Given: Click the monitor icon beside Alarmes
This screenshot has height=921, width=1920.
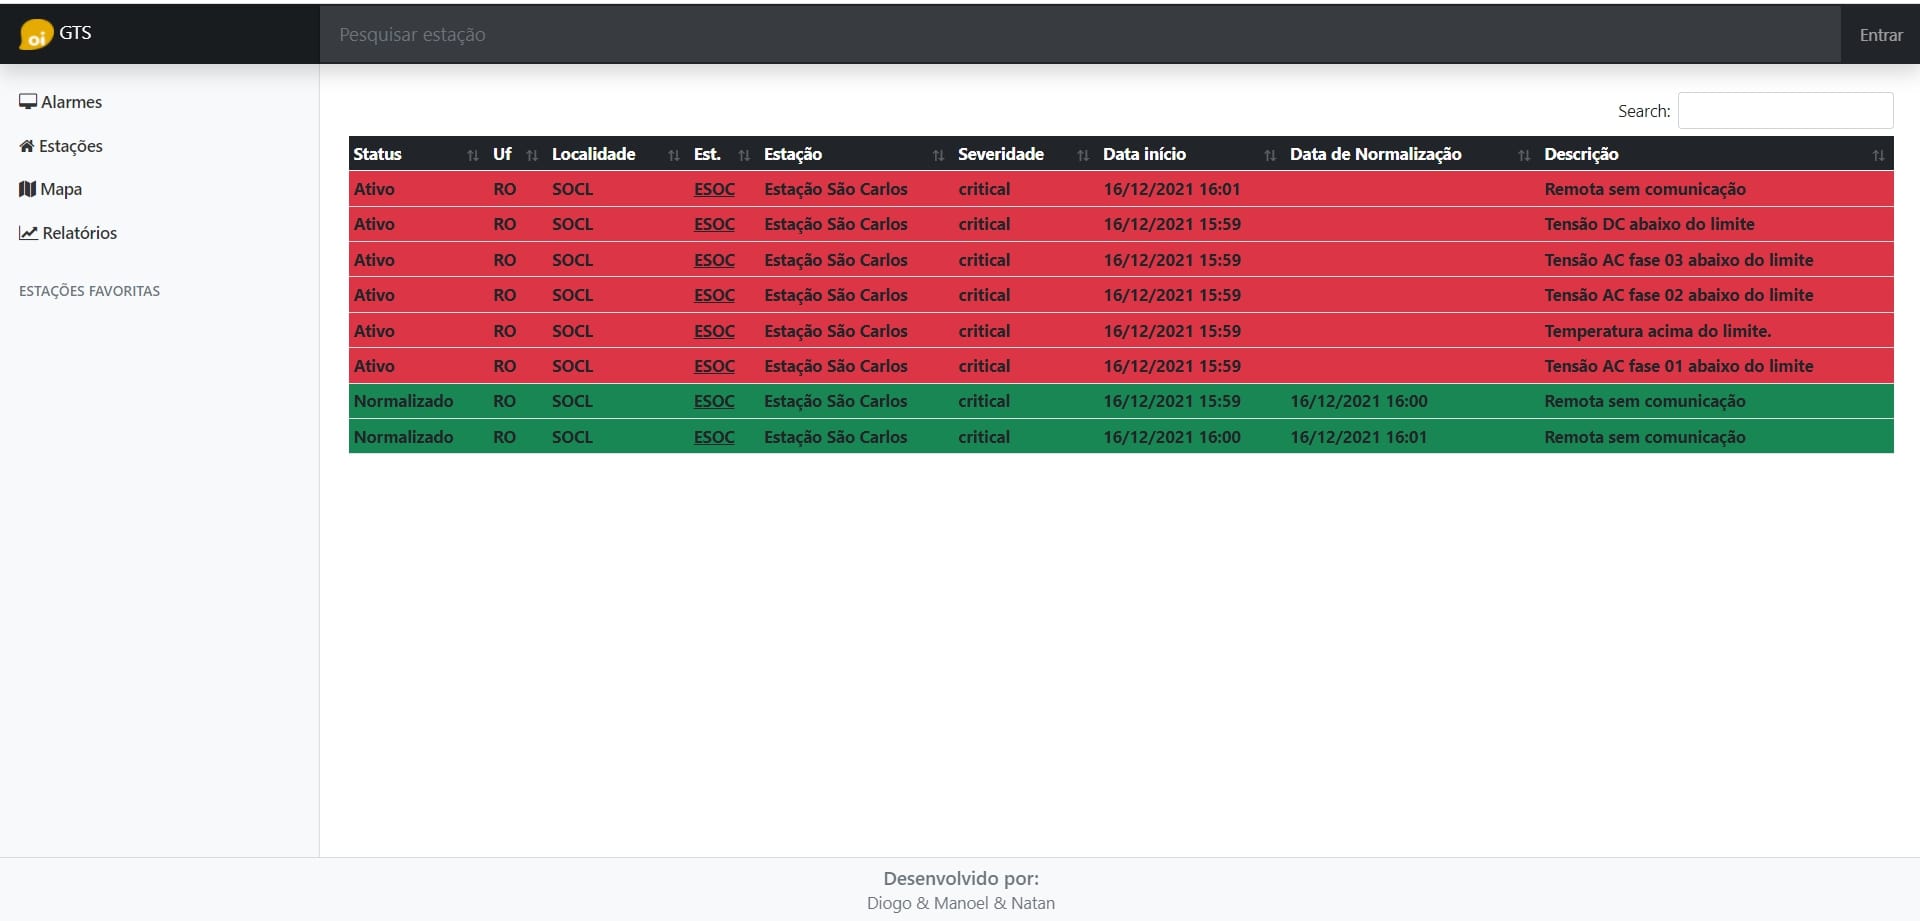Looking at the screenshot, I should point(28,101).
